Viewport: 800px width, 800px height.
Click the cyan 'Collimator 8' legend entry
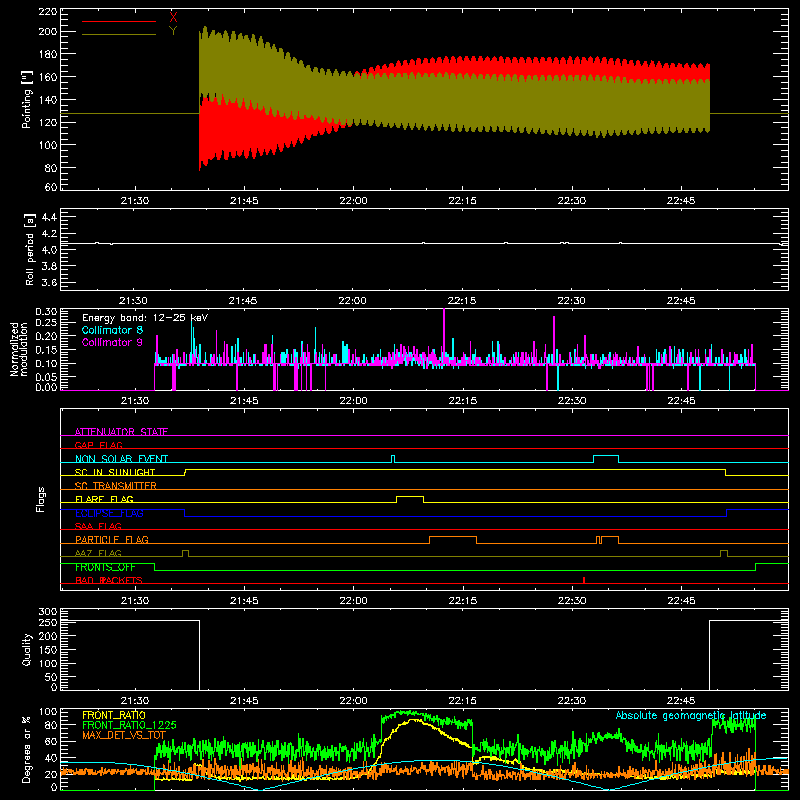click(112, 330)
